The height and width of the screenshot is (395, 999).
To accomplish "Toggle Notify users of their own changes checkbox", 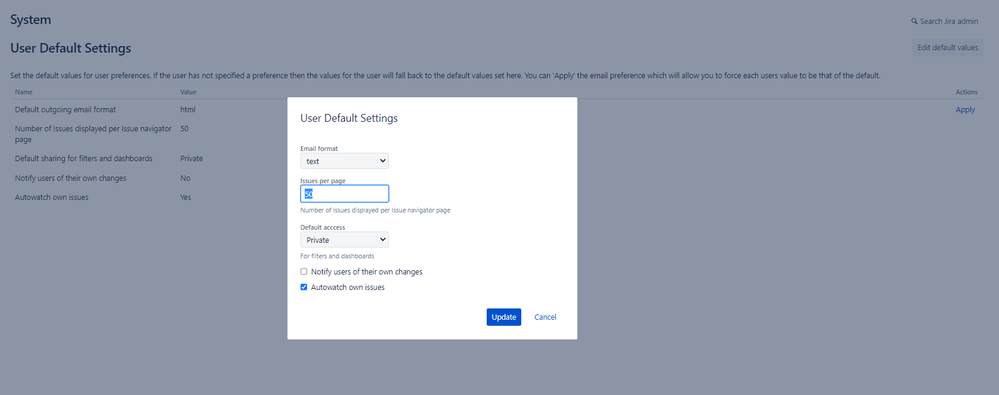I will pyautogui.click(x=304, y=272).
